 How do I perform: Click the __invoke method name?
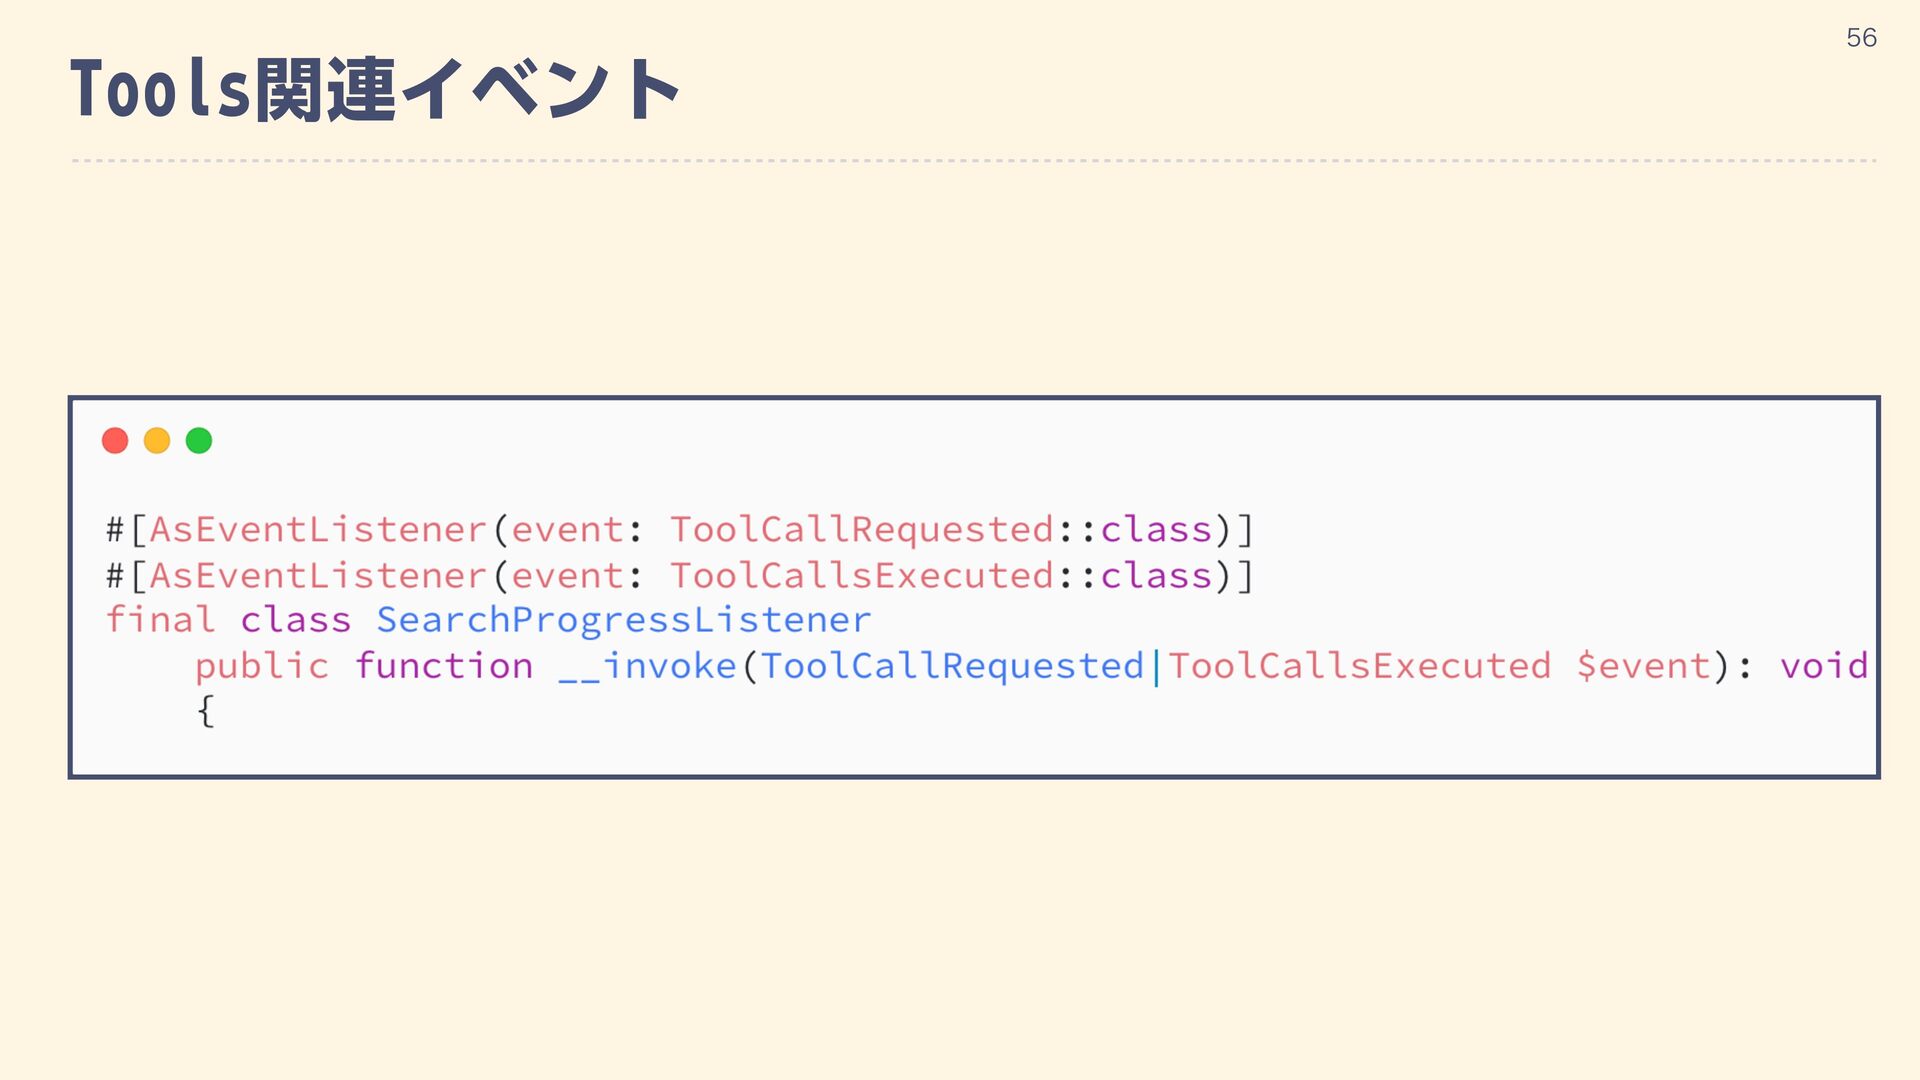[648, 666]
